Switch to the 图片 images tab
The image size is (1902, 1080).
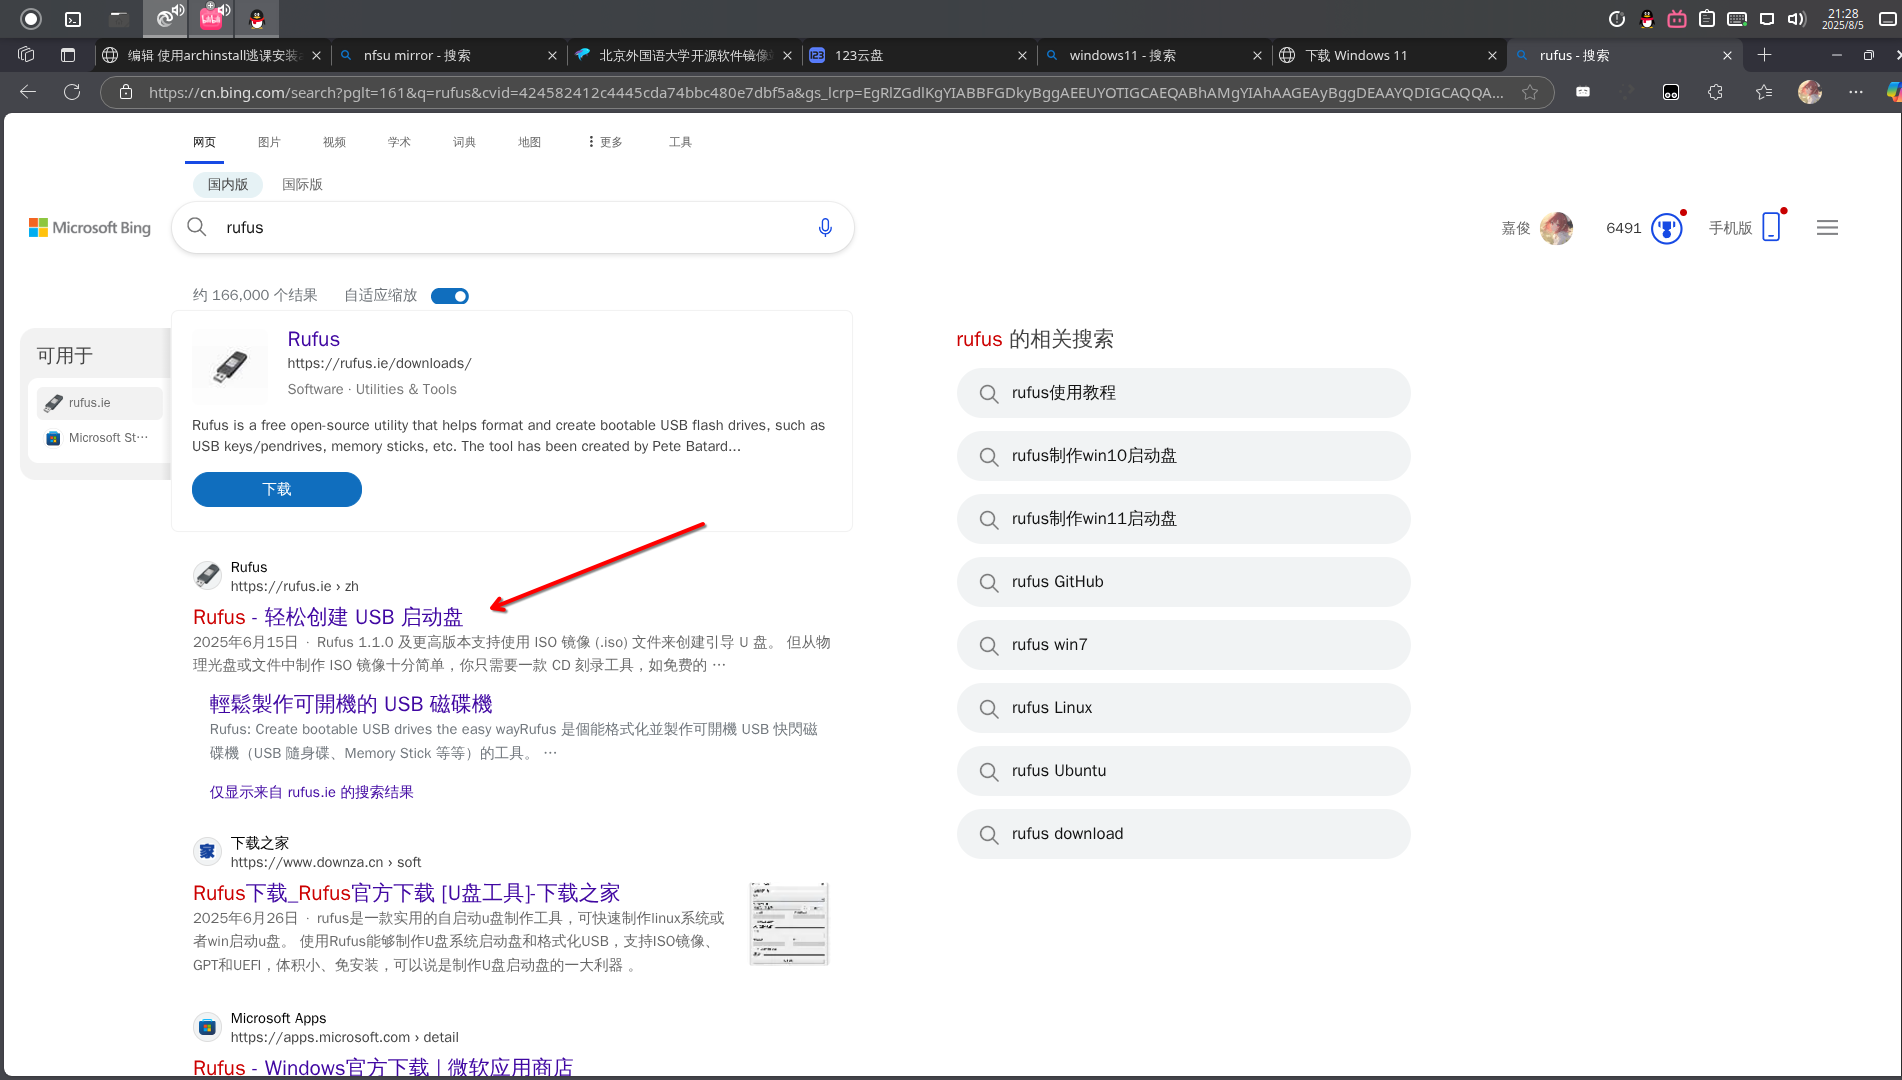269,142
